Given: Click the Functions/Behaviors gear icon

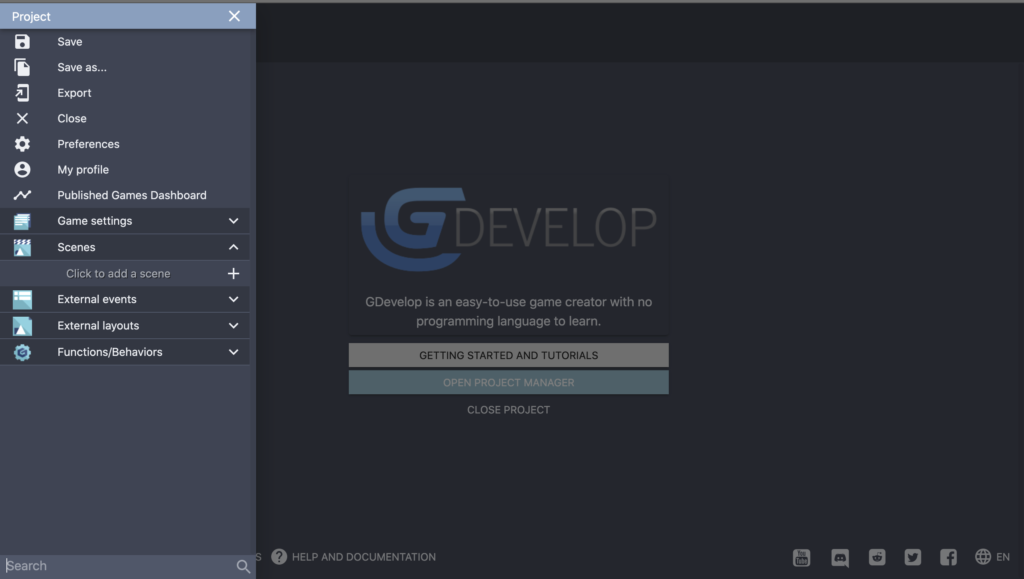Looking at the screenshot, I should coord(22,352).
